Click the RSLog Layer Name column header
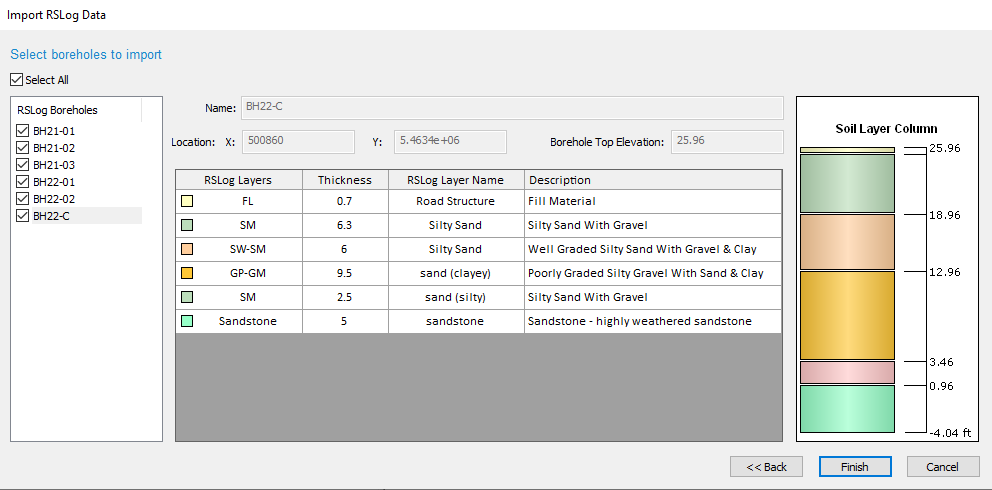 coord(456,180)
